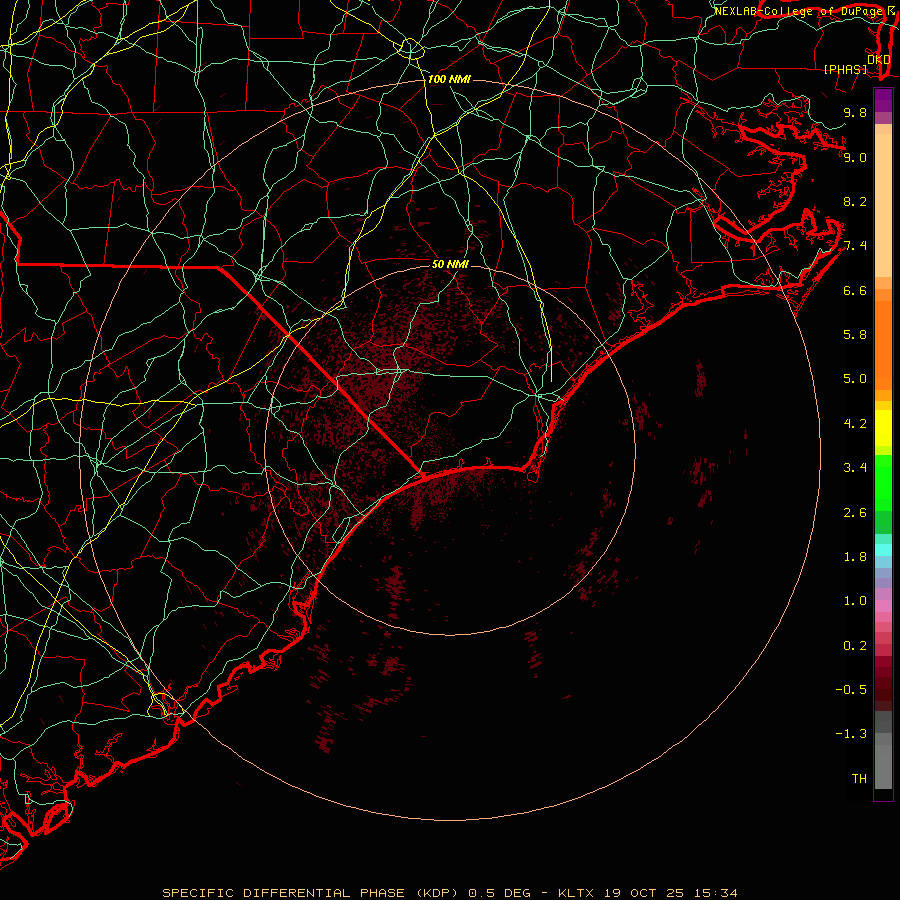Click the 50 NMI range ring label
This screenshot has width=900, height=900.
click(x=450, y=264)
